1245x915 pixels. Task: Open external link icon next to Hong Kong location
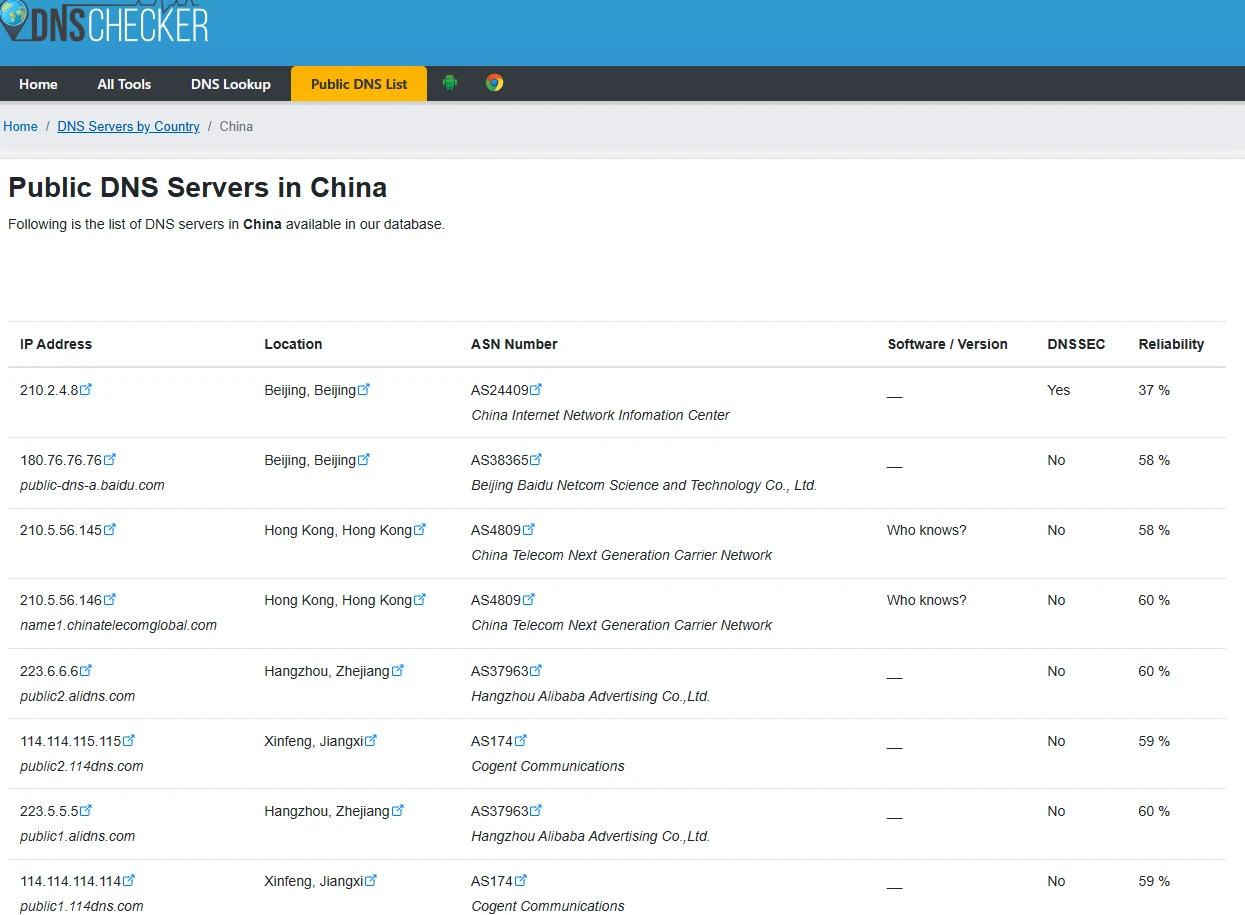420,529
